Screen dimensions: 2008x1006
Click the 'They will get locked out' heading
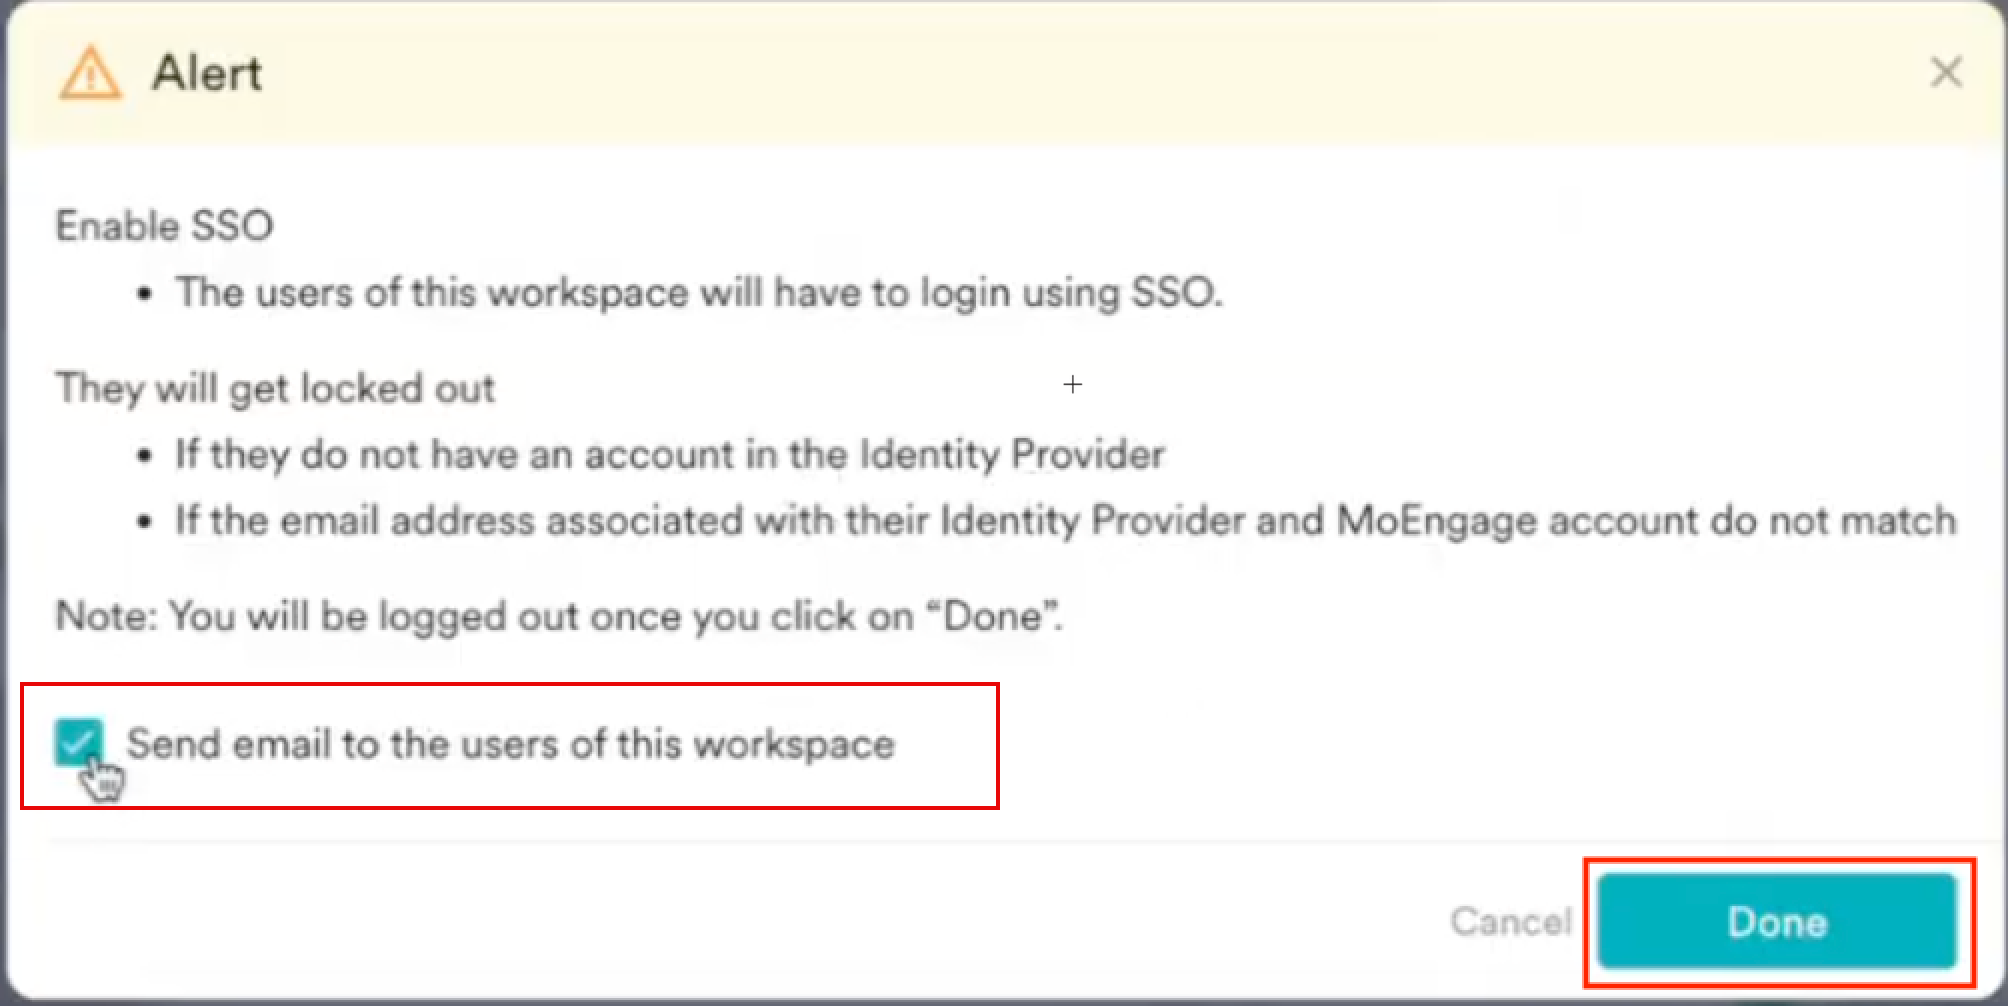point(275,388)
